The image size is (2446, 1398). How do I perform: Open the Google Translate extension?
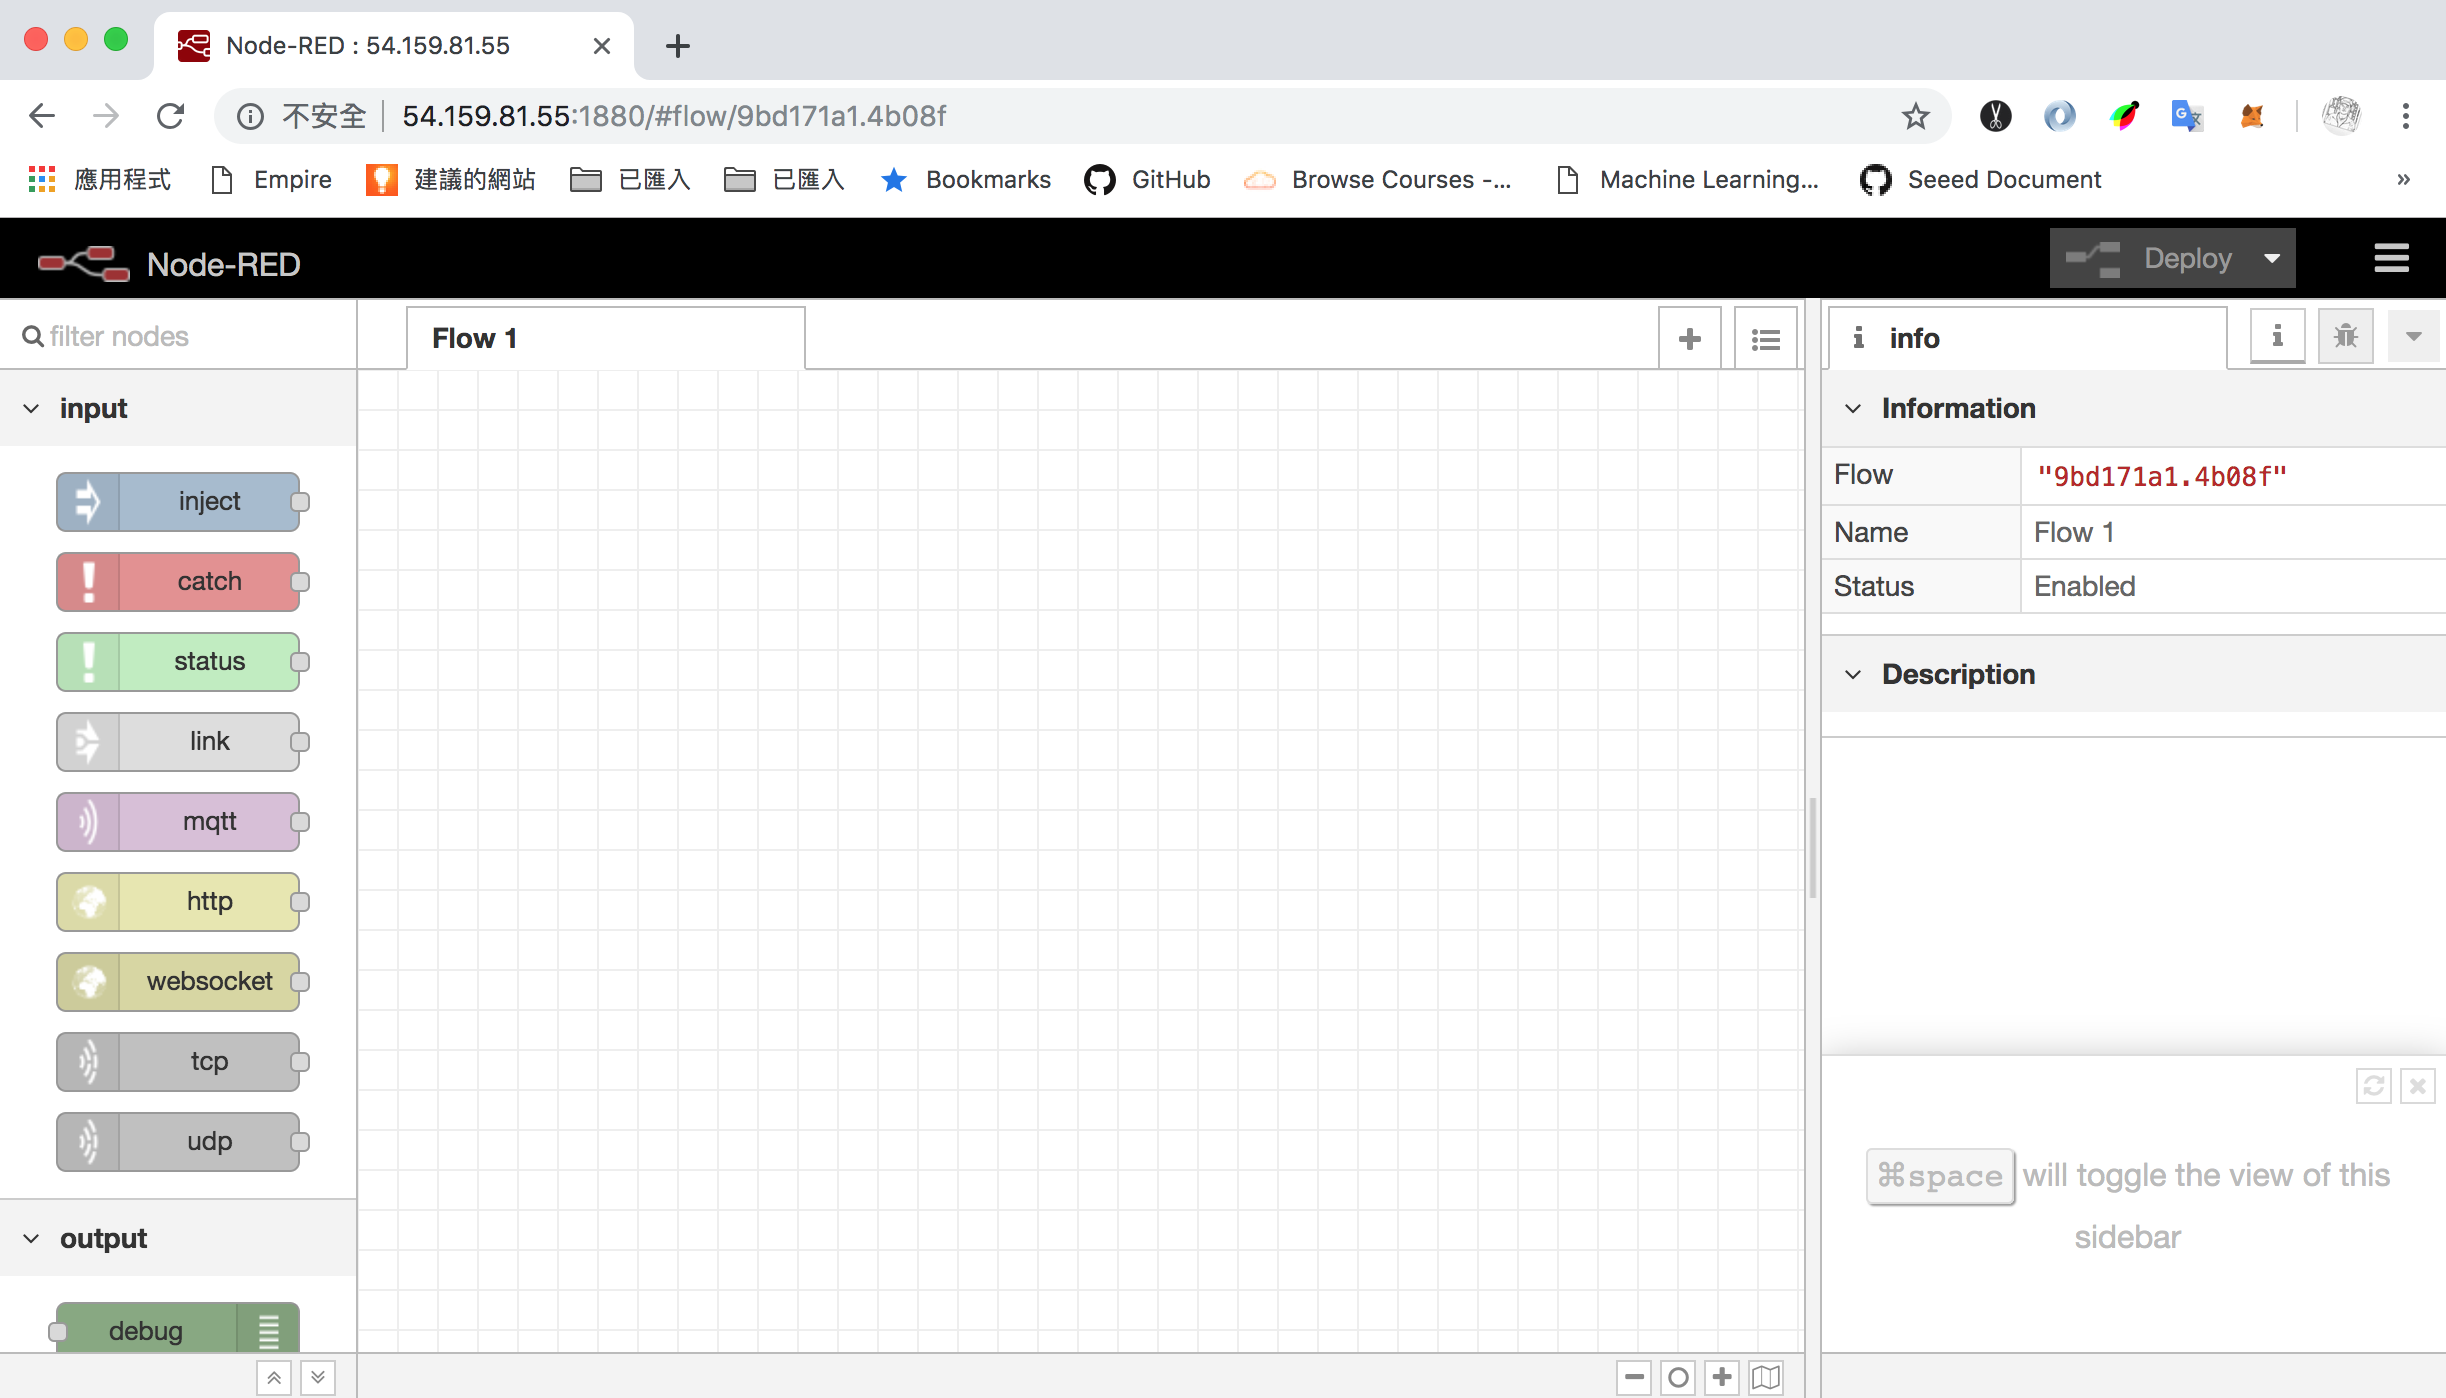click(2186, 116)
